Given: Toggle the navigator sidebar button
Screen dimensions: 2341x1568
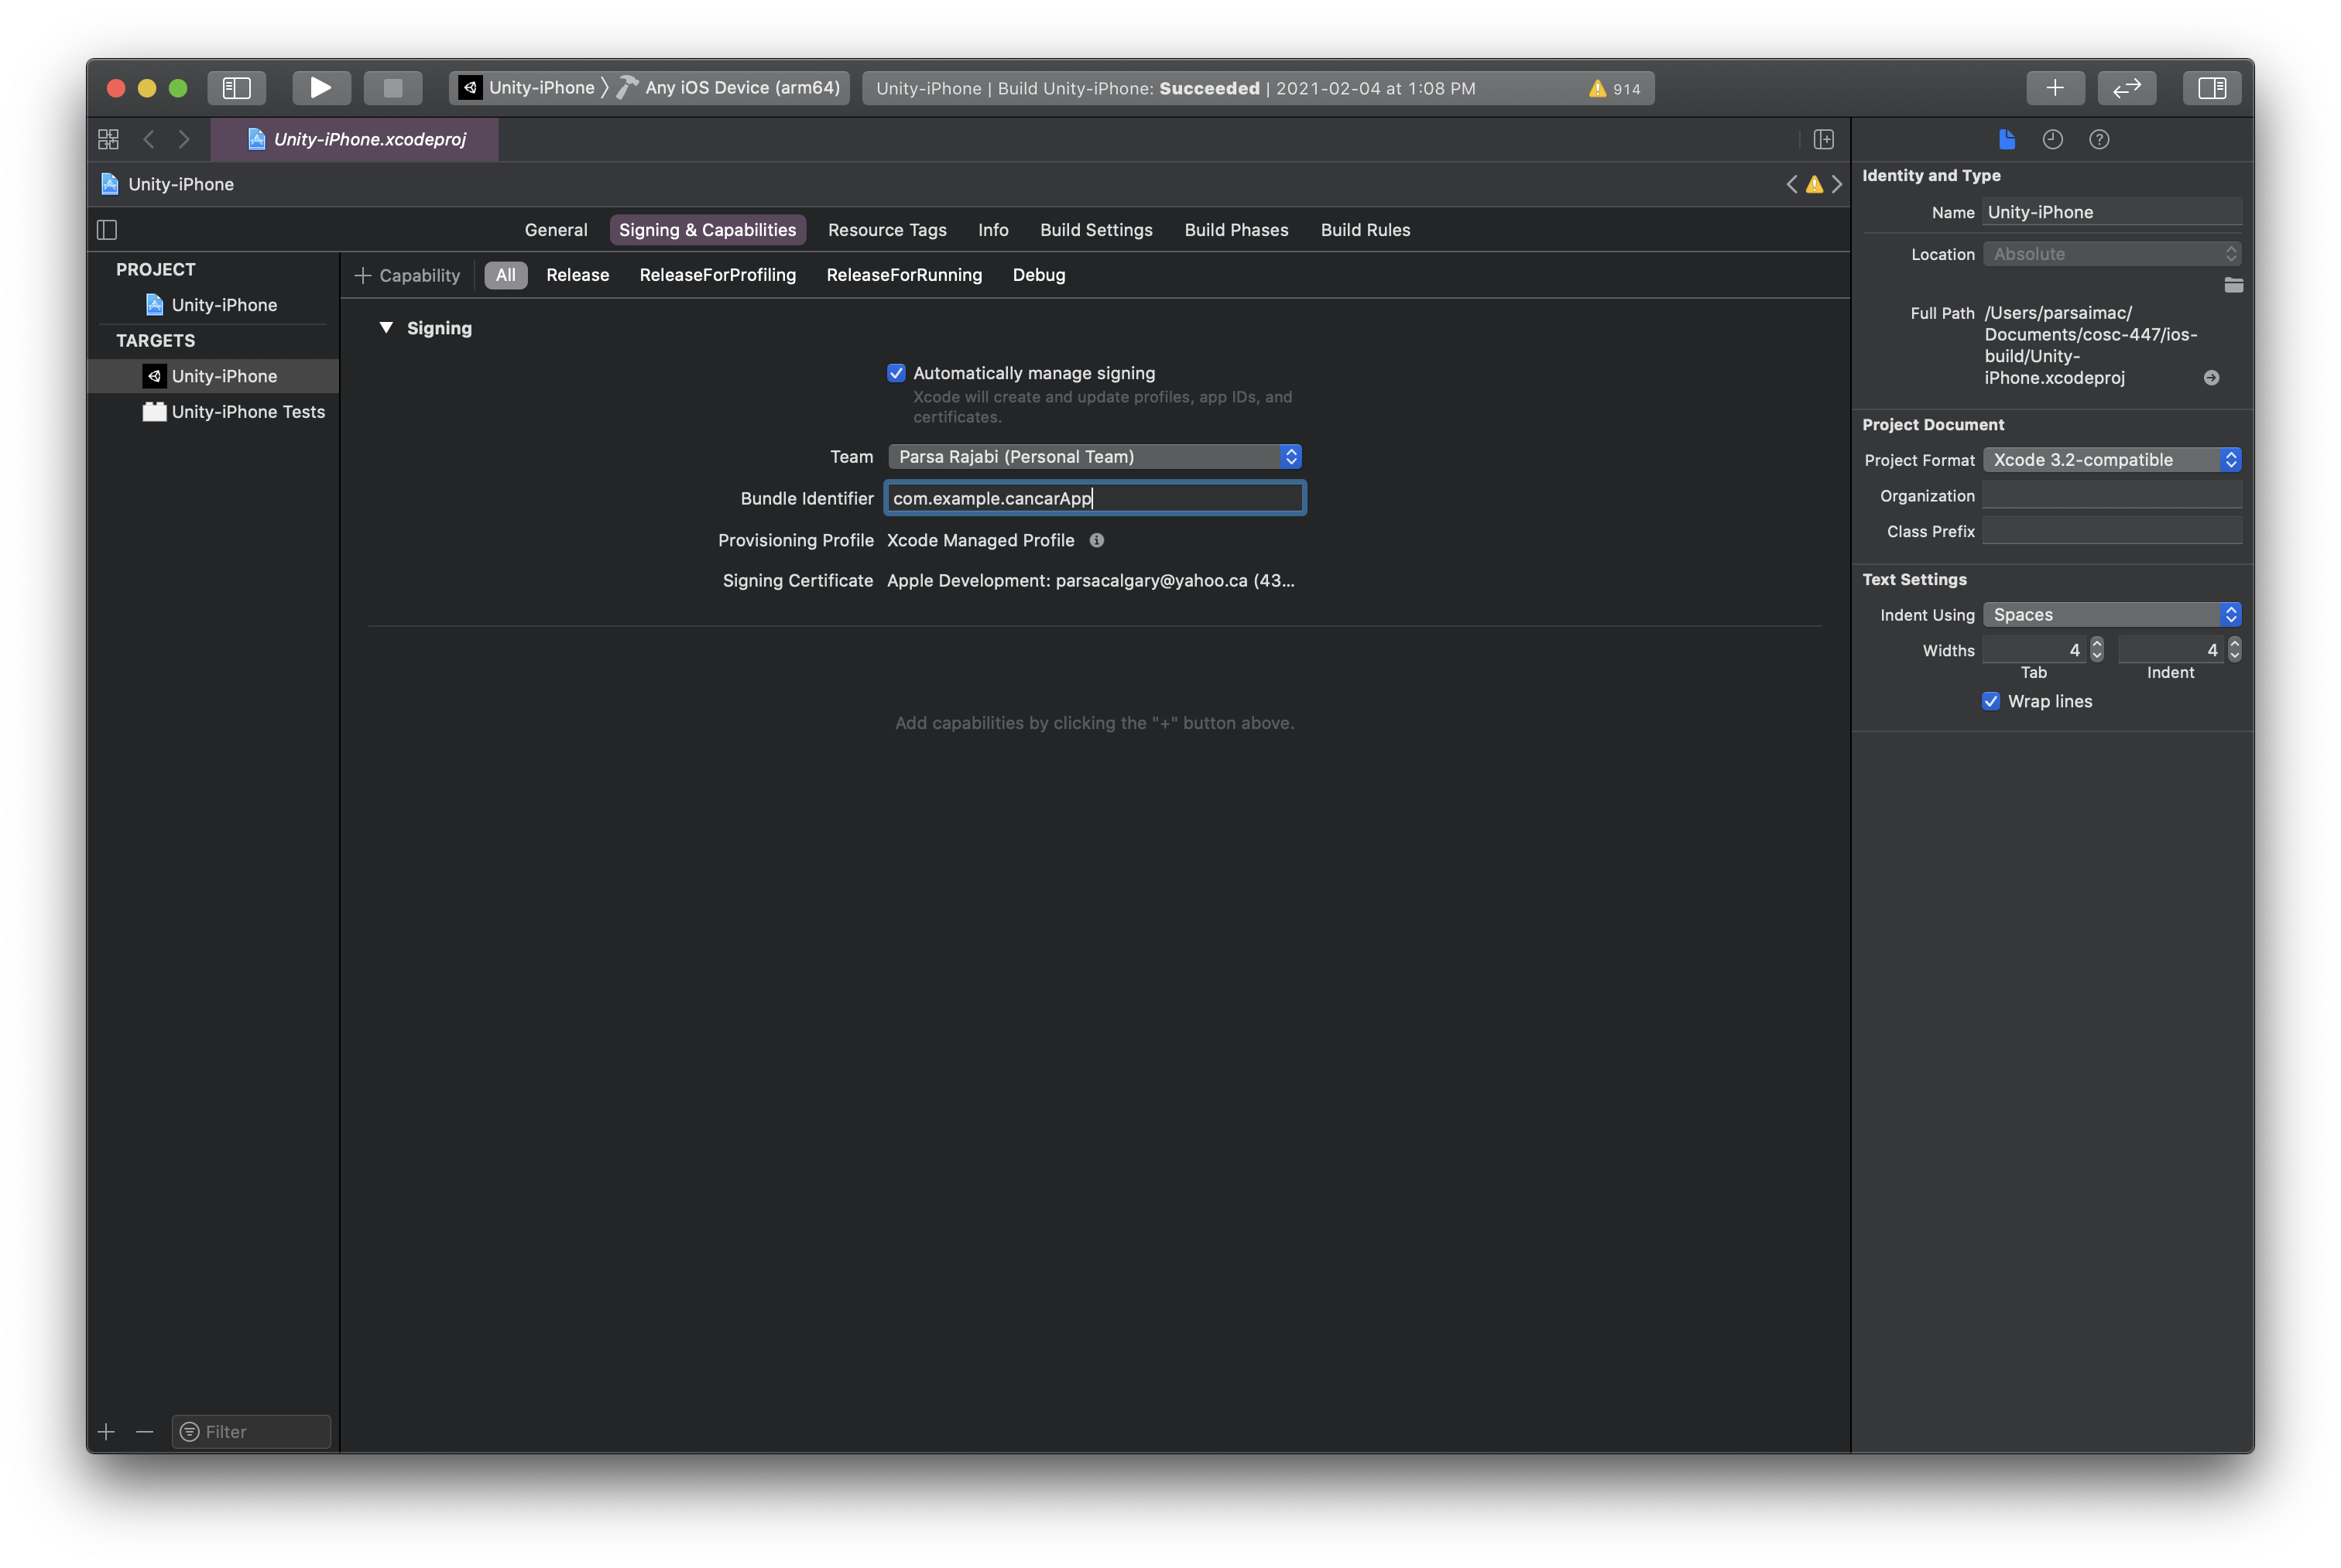Looking at the screenshot, I should (236, 88).
